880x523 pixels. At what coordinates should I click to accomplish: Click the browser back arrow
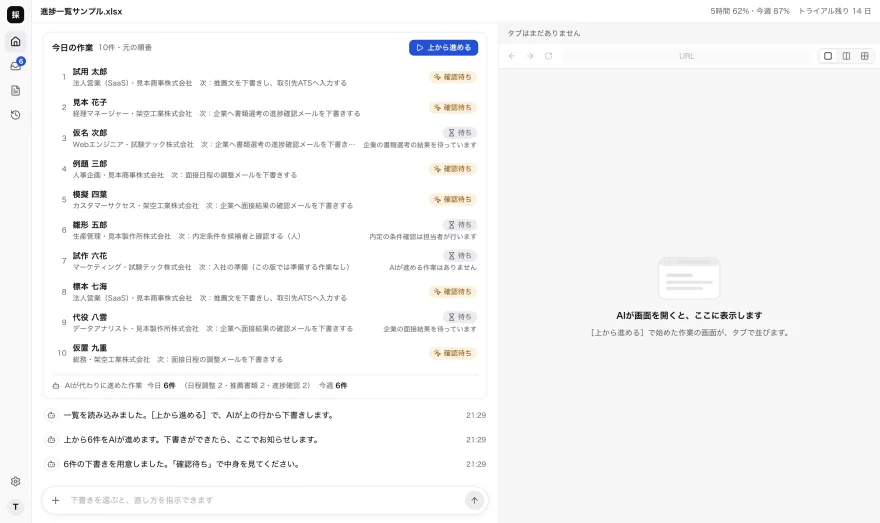[x=512, y=56]
